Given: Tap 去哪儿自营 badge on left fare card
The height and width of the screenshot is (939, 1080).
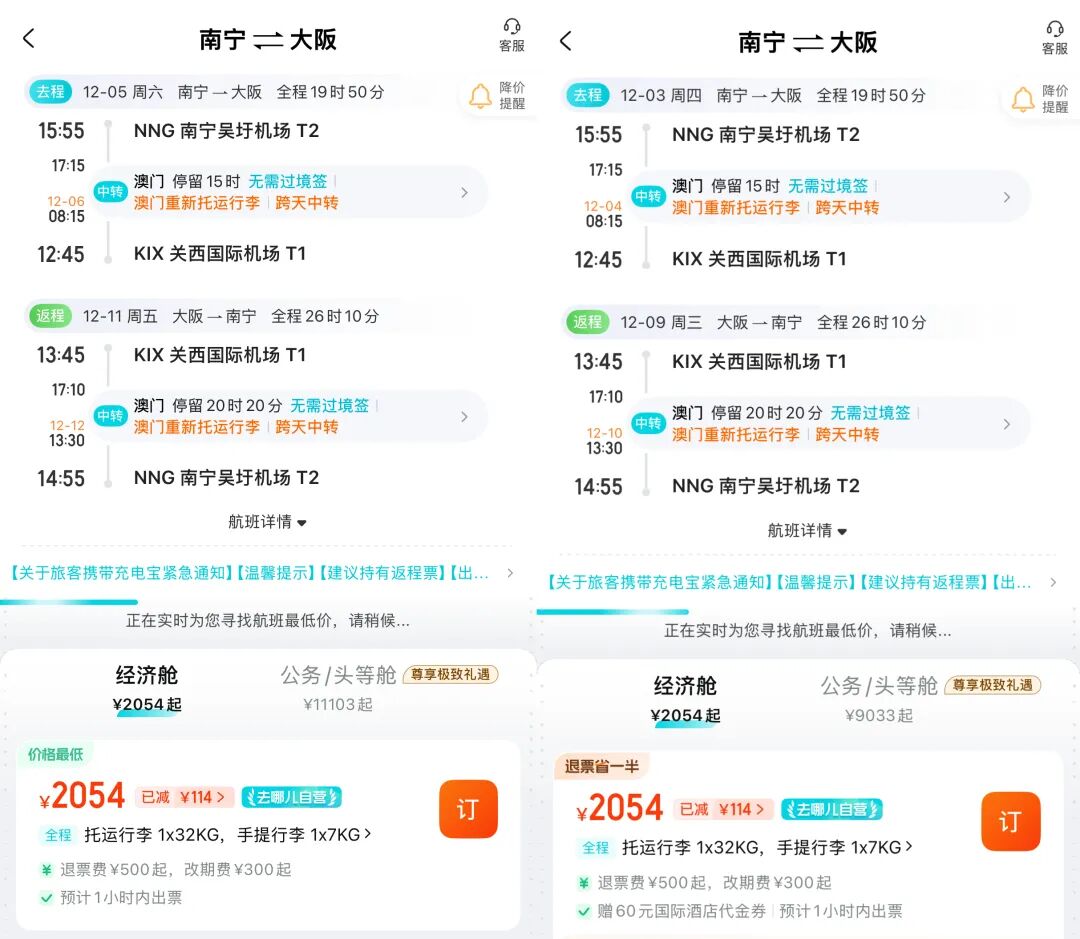Looking at the screenshot, I should (x=292, y=797).
